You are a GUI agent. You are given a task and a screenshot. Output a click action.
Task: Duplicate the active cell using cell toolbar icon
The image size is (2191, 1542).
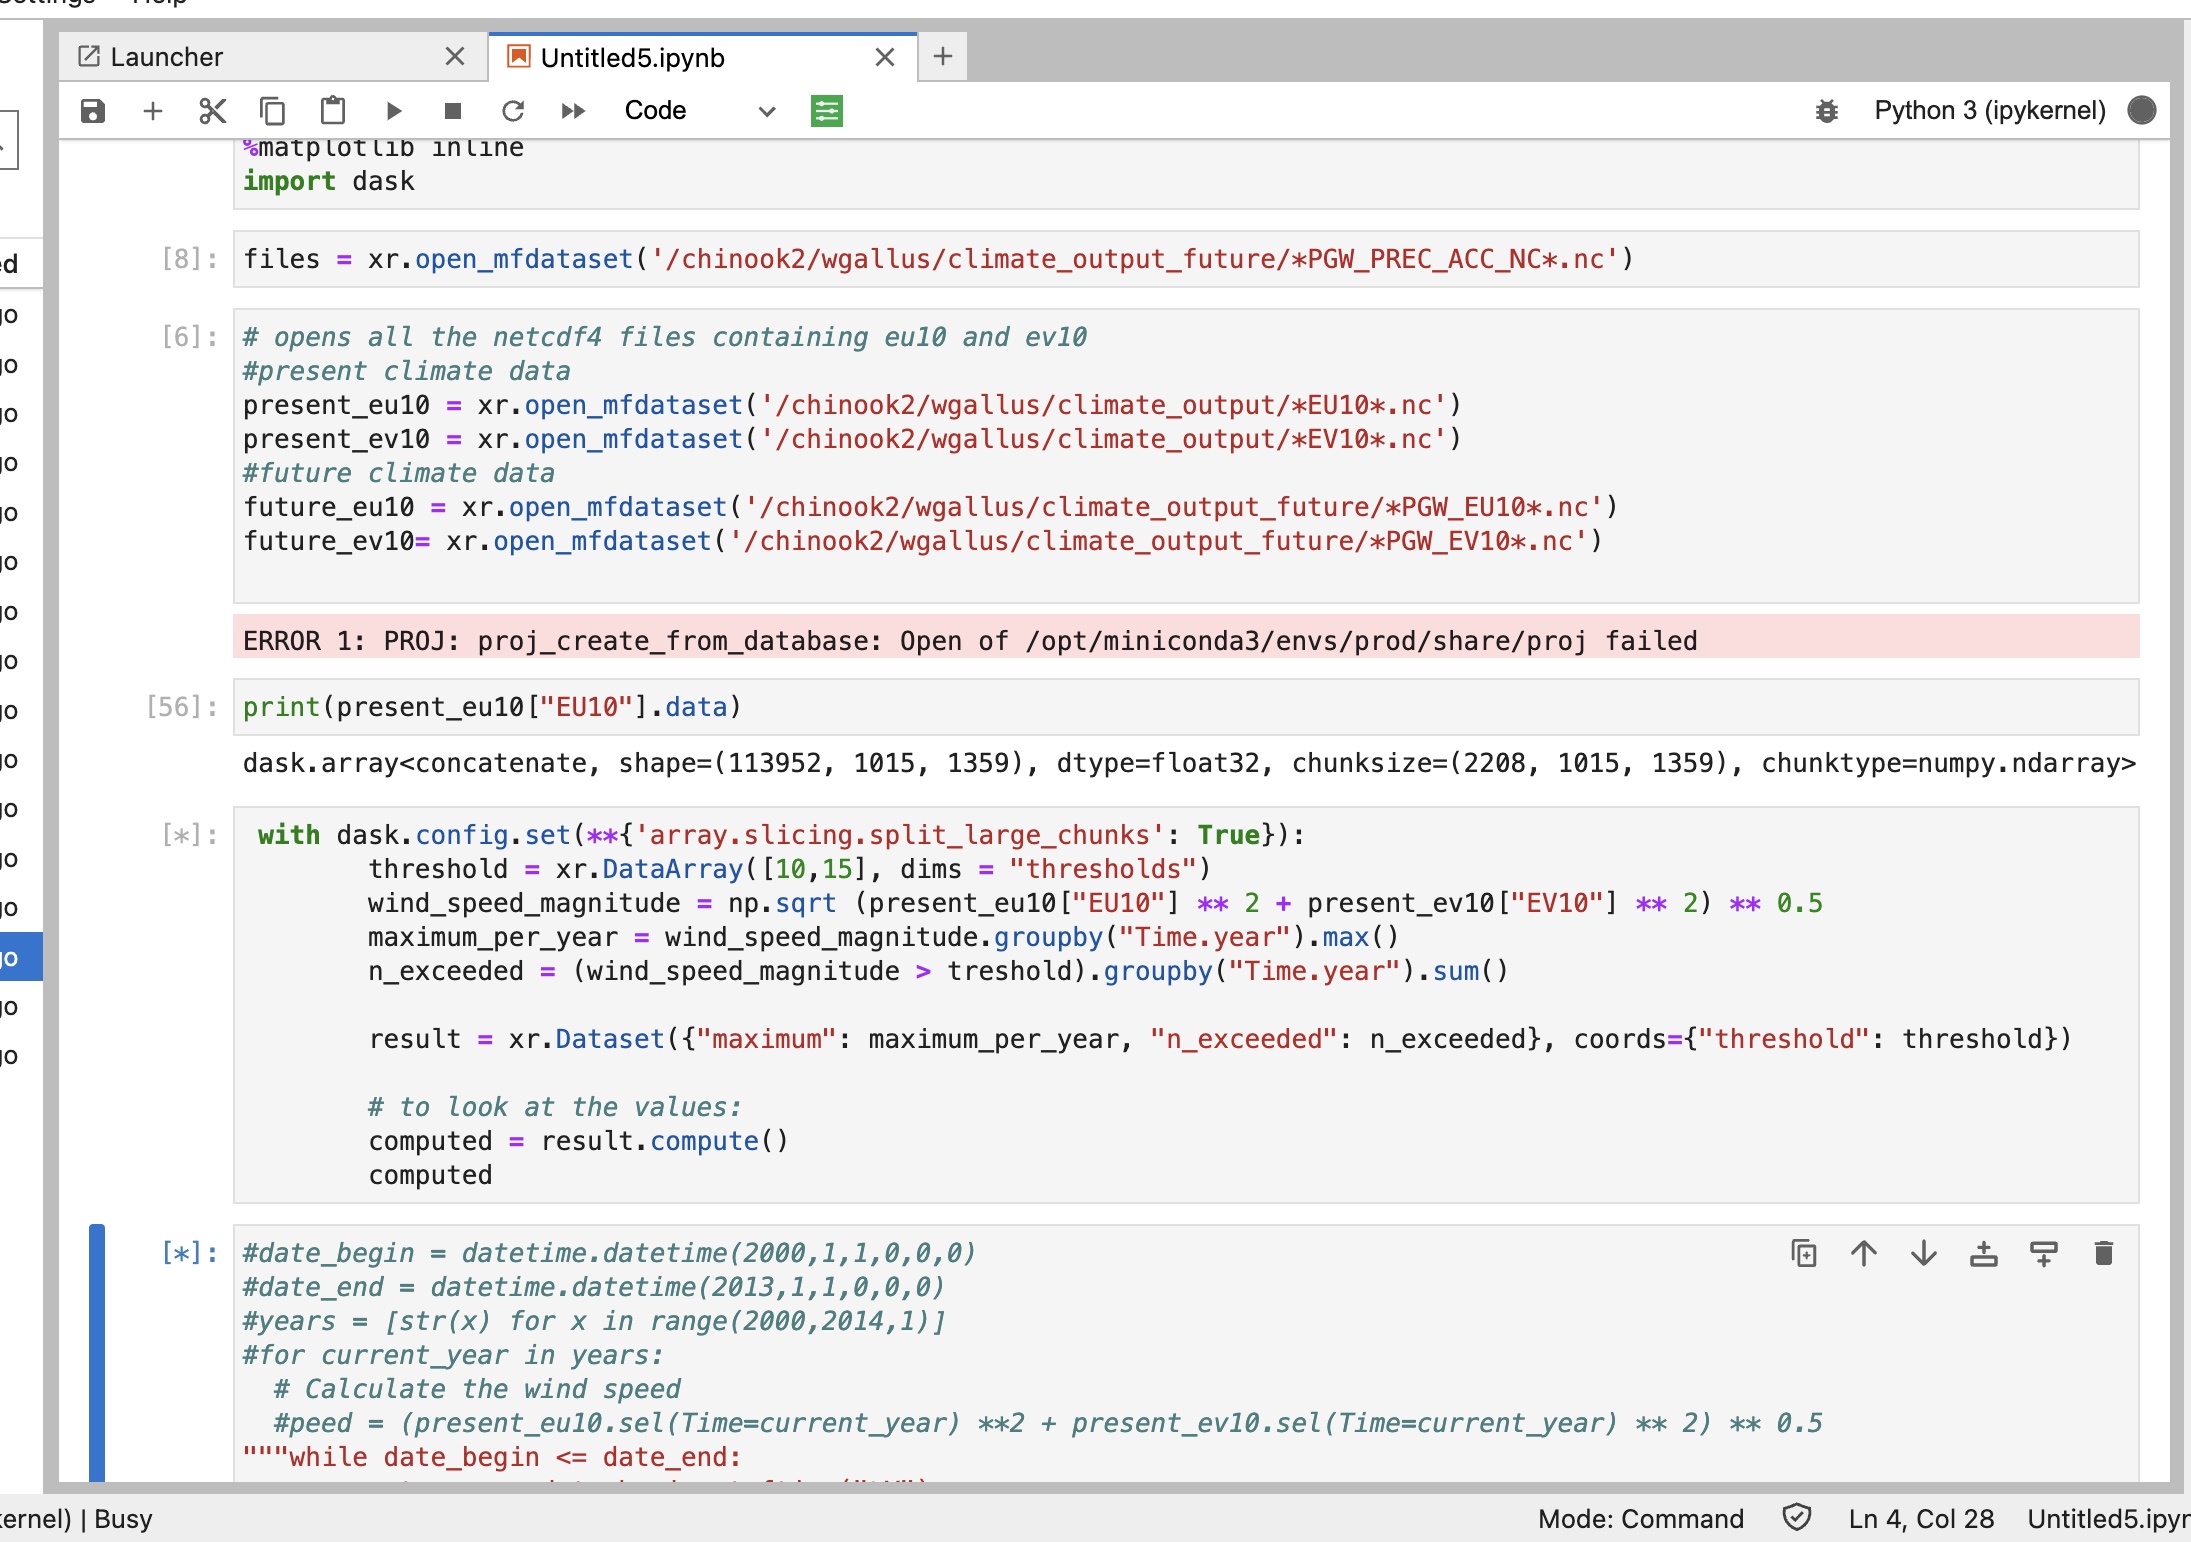pyautogui.click(x=1804, y=1253)
